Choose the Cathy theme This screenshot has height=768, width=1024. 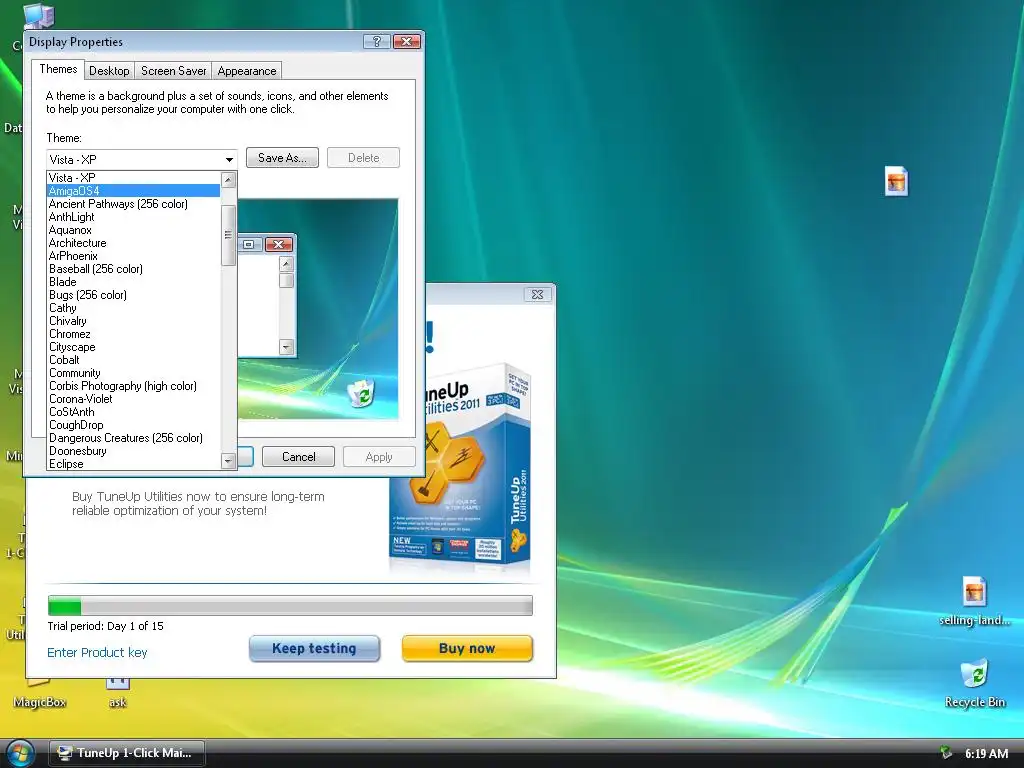click(x=134, y=308)
